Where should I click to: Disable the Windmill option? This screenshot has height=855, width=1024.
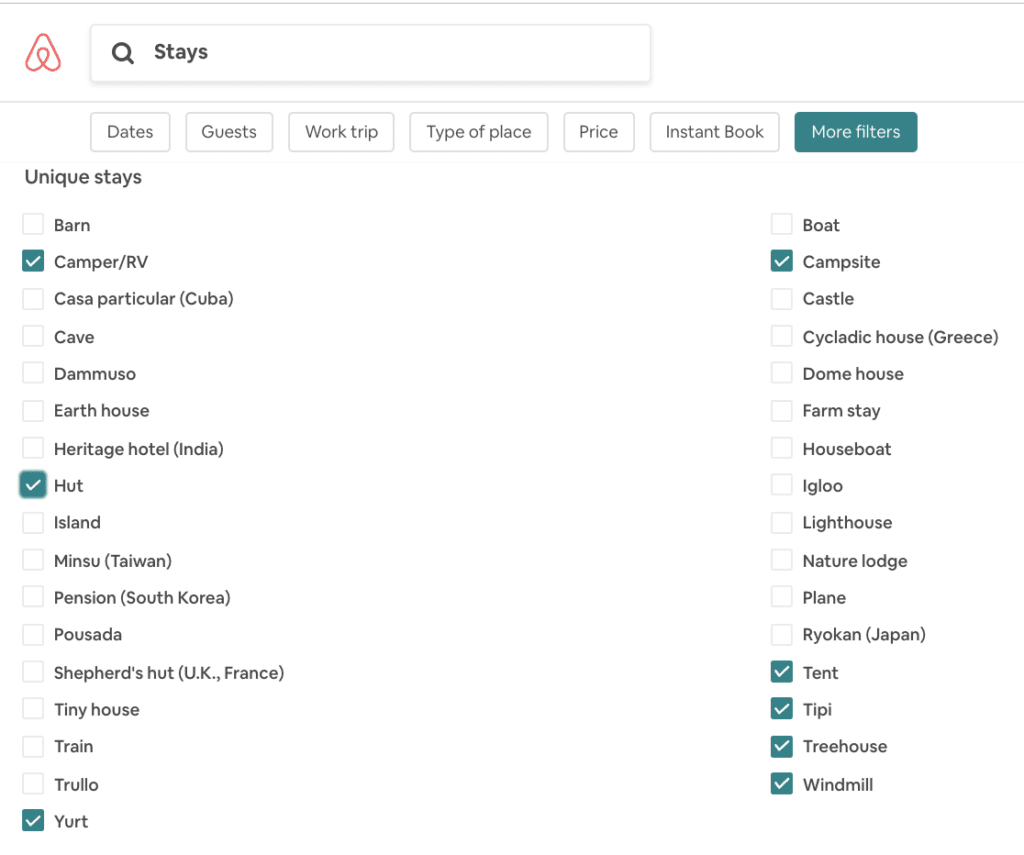click(x=782, y=784)
